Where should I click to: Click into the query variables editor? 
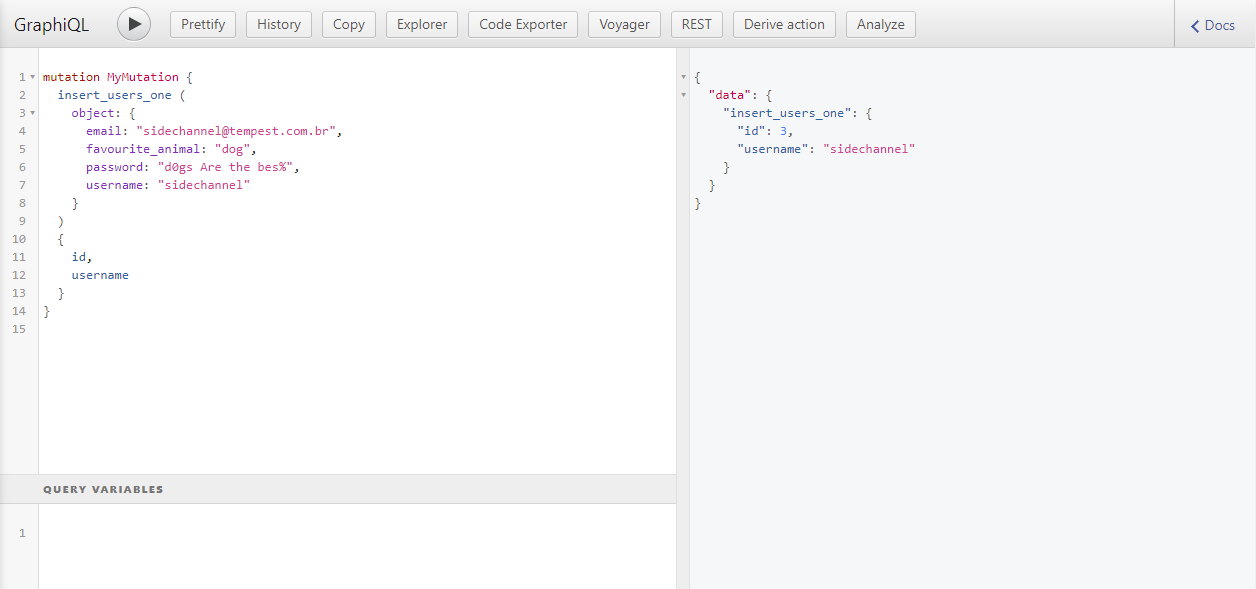[x=350, y=540]
